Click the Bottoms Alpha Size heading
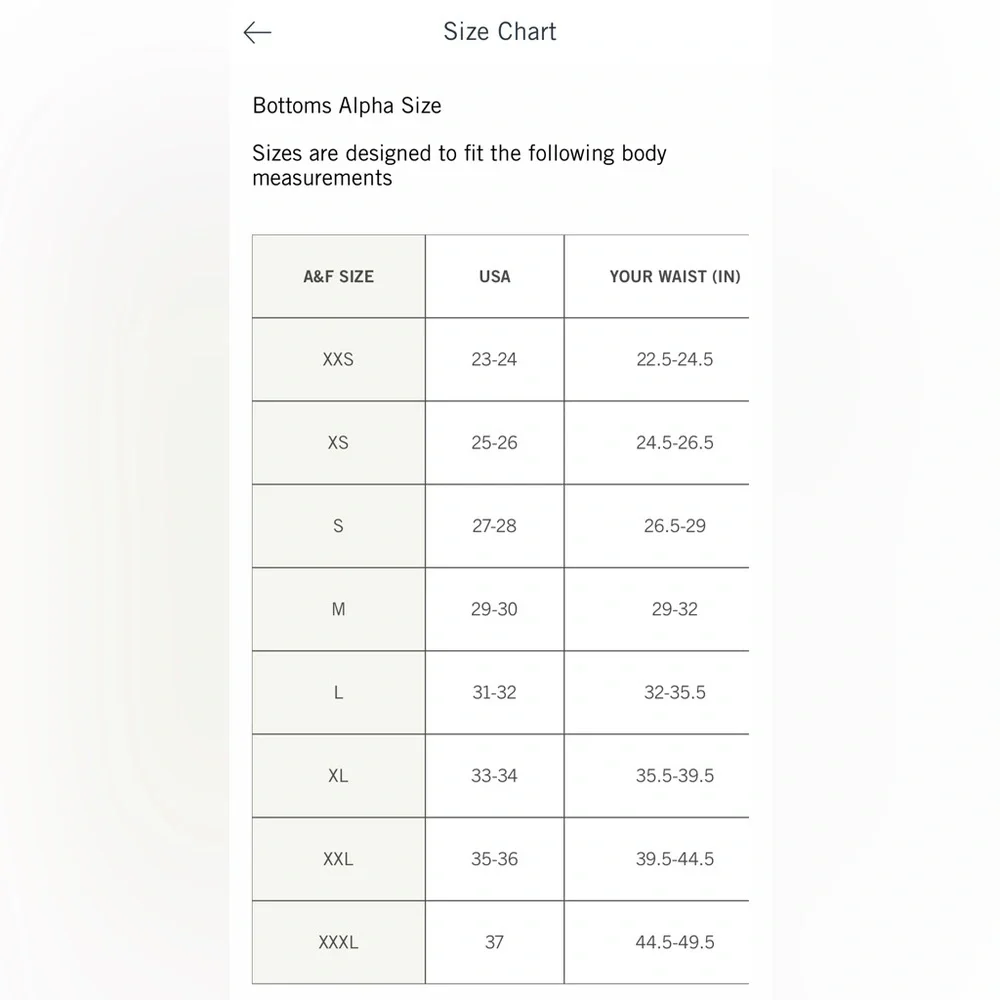This screenshot has height=1000, width=1000. 347,105
